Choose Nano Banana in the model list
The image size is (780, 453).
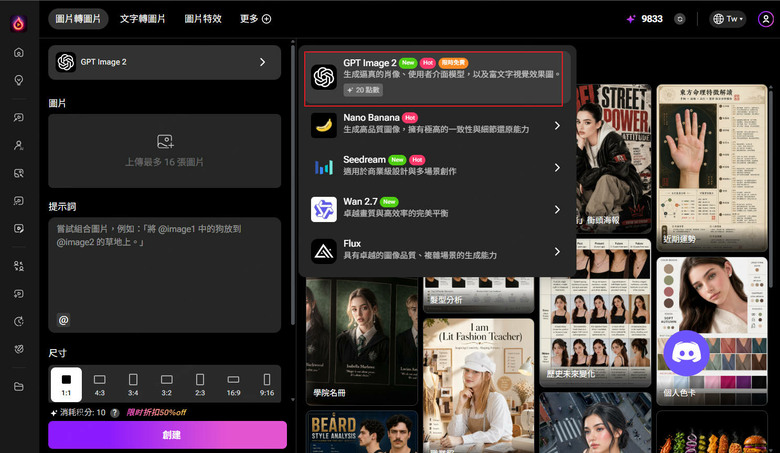437,125
